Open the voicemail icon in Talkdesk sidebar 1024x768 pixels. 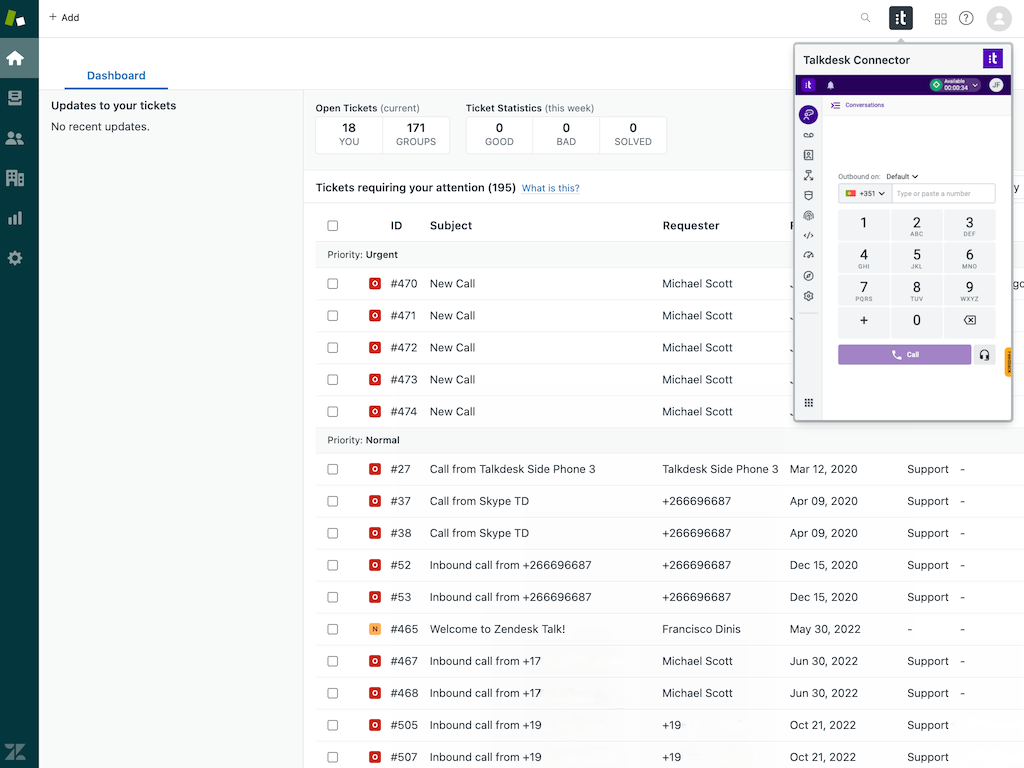(808, 135)
